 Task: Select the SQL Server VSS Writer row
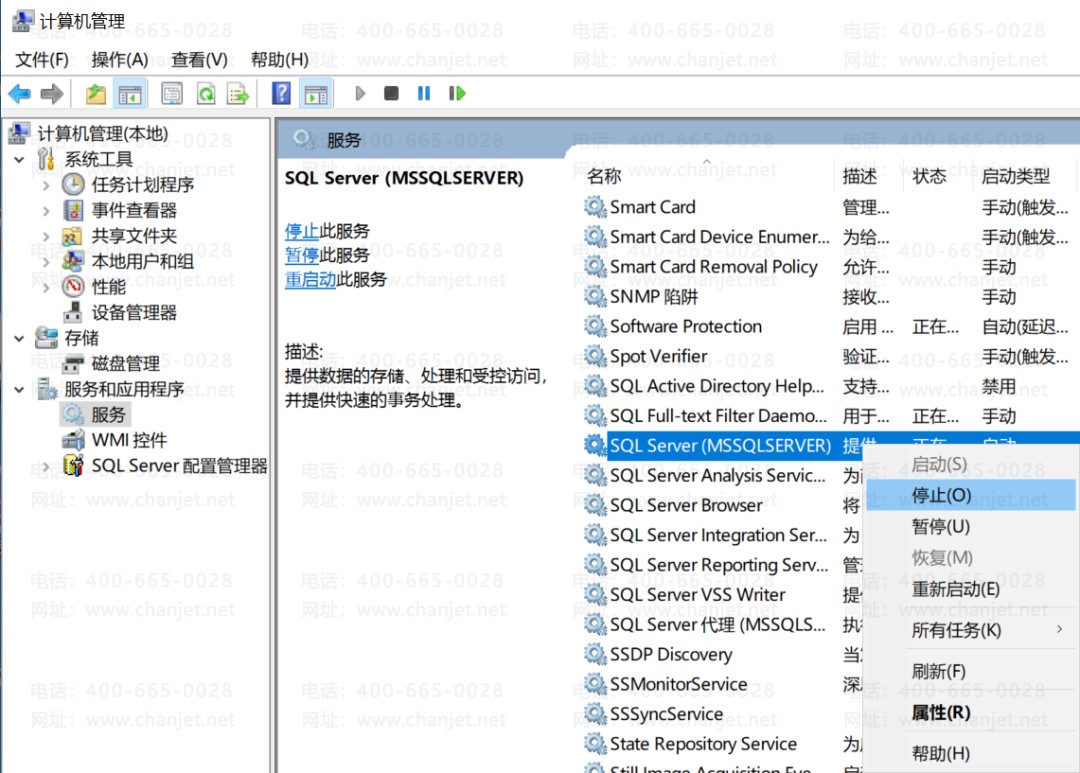click(x=722, y=595)
